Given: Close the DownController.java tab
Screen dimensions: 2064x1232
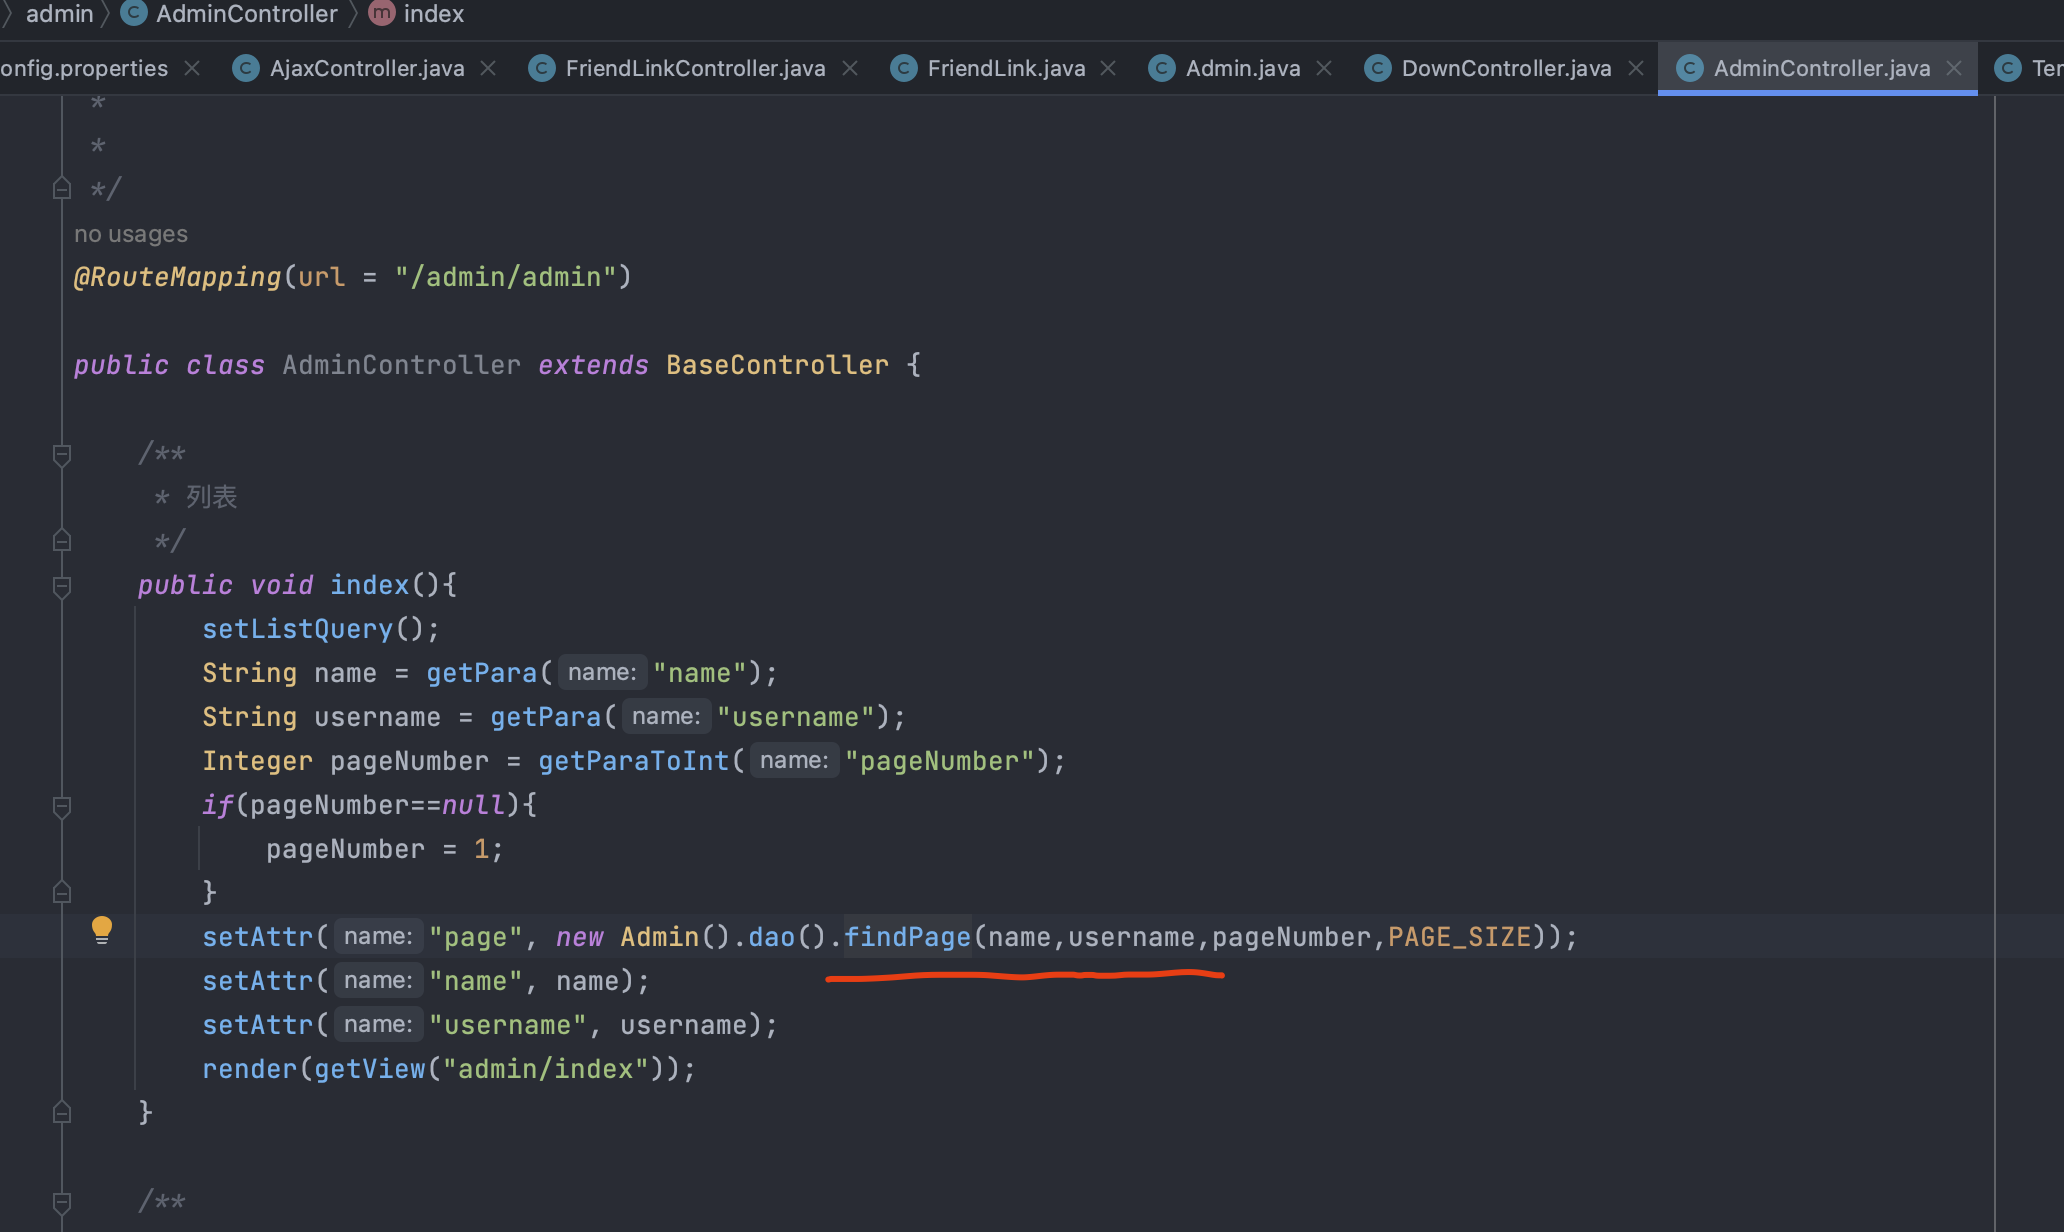Looking at the screenshot, I should coord(1636,68).
